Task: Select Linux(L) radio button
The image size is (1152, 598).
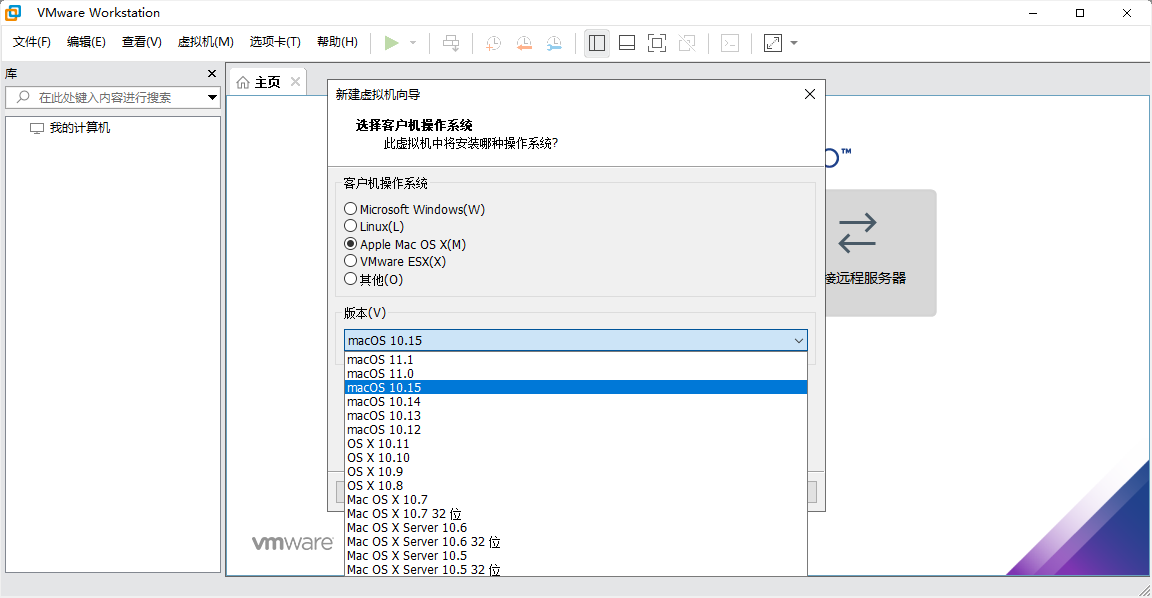Action: point(350,226)
